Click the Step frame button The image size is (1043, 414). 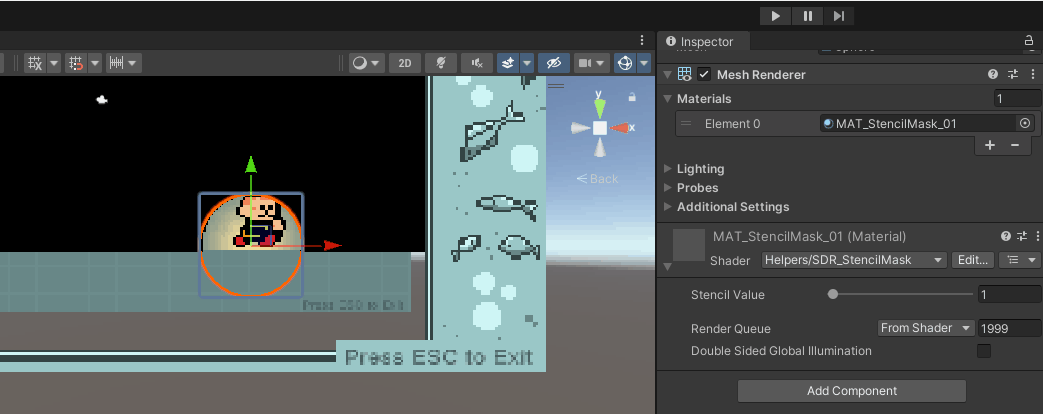[x=839, y=16]
